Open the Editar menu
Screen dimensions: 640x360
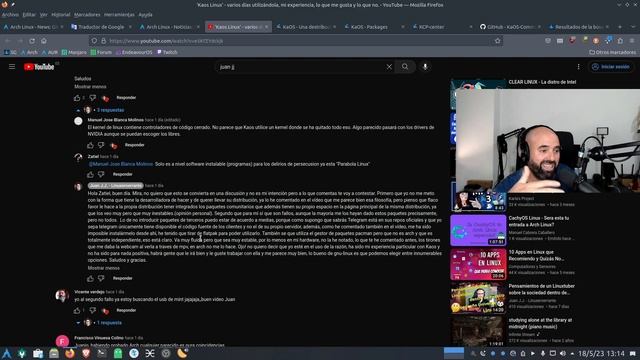29,15
